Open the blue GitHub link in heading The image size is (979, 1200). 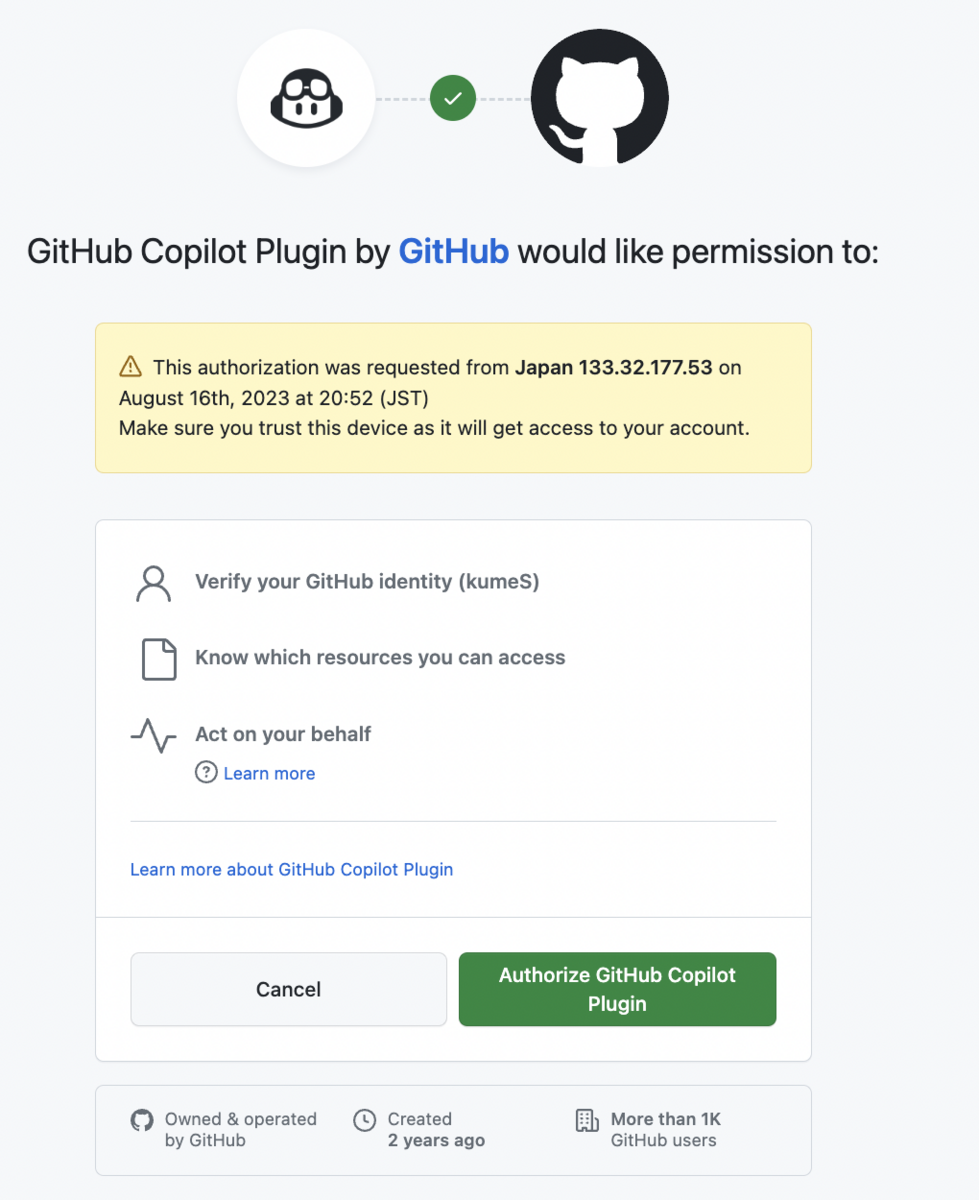coord(454,252)
